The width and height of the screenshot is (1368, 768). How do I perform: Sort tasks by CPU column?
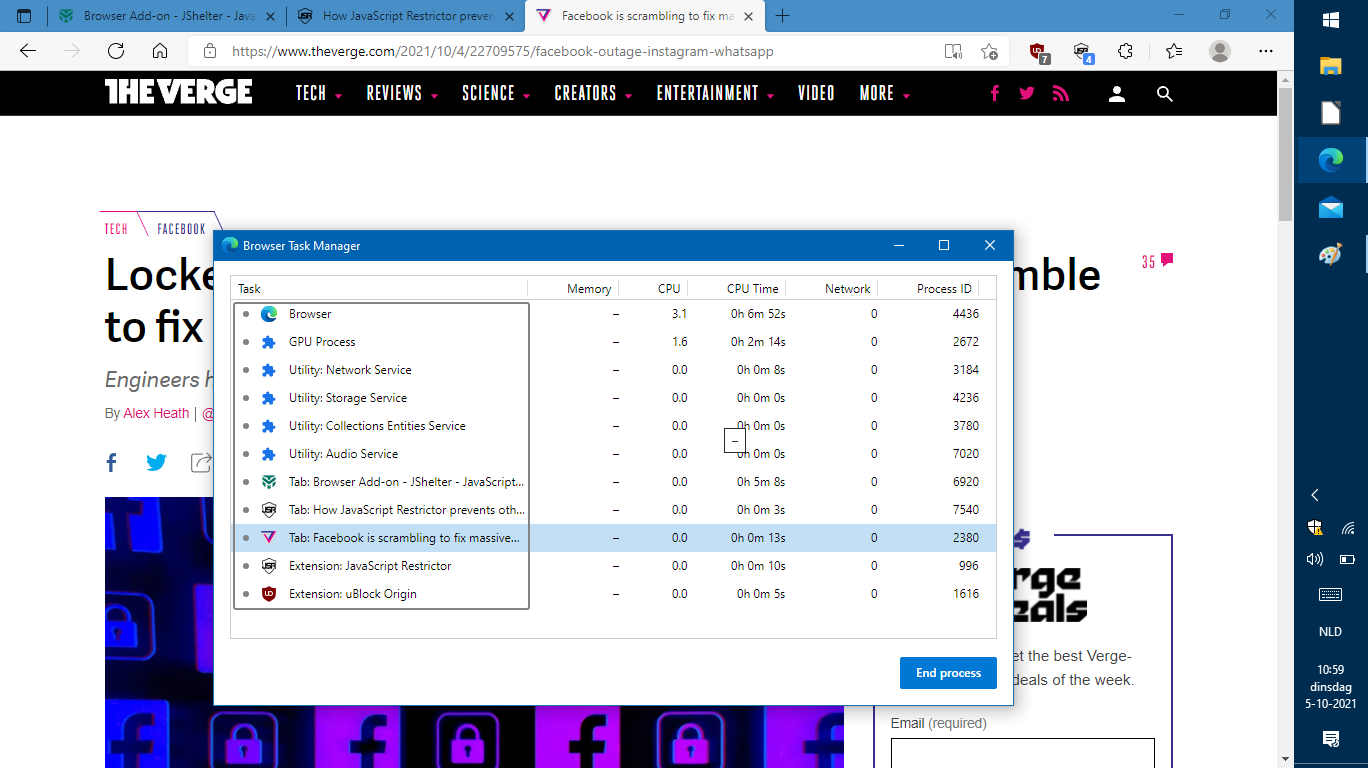[653, 288]
